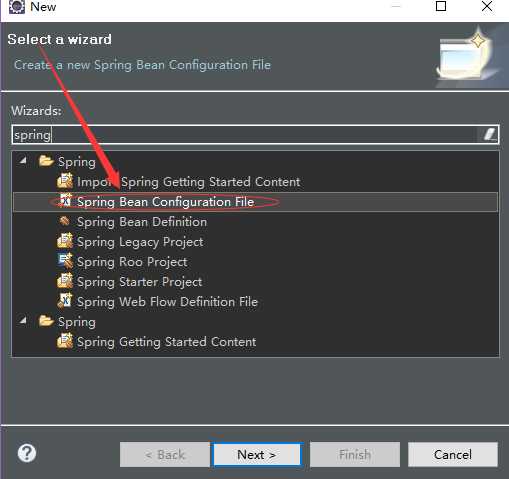Screen dimensions: 509x479
Task: Click the Select a wizard heading
Action: point(60,39)
